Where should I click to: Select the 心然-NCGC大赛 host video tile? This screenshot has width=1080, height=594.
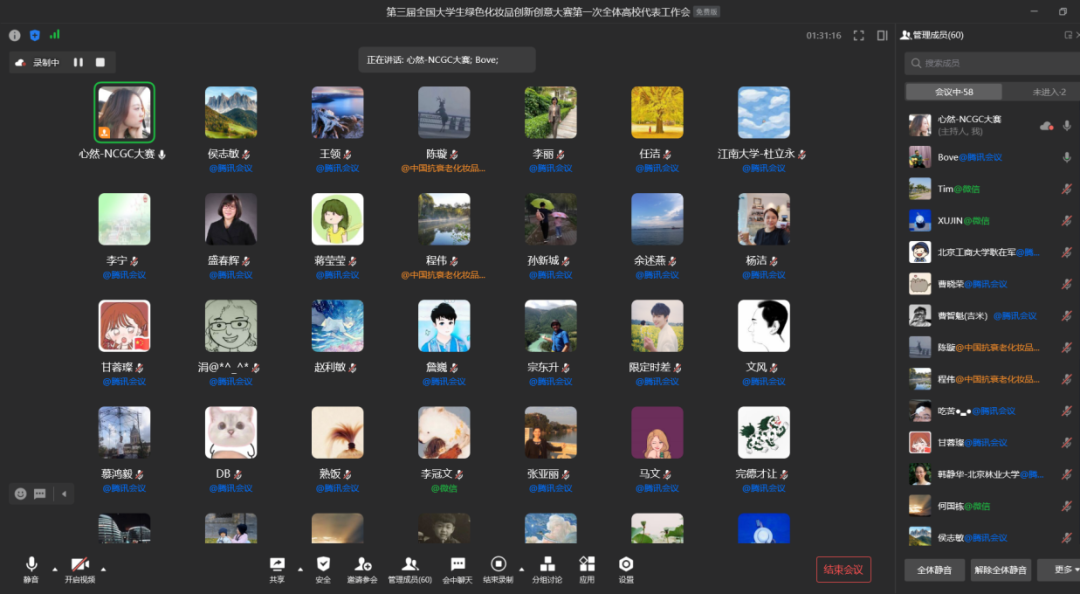coord(125,112)
